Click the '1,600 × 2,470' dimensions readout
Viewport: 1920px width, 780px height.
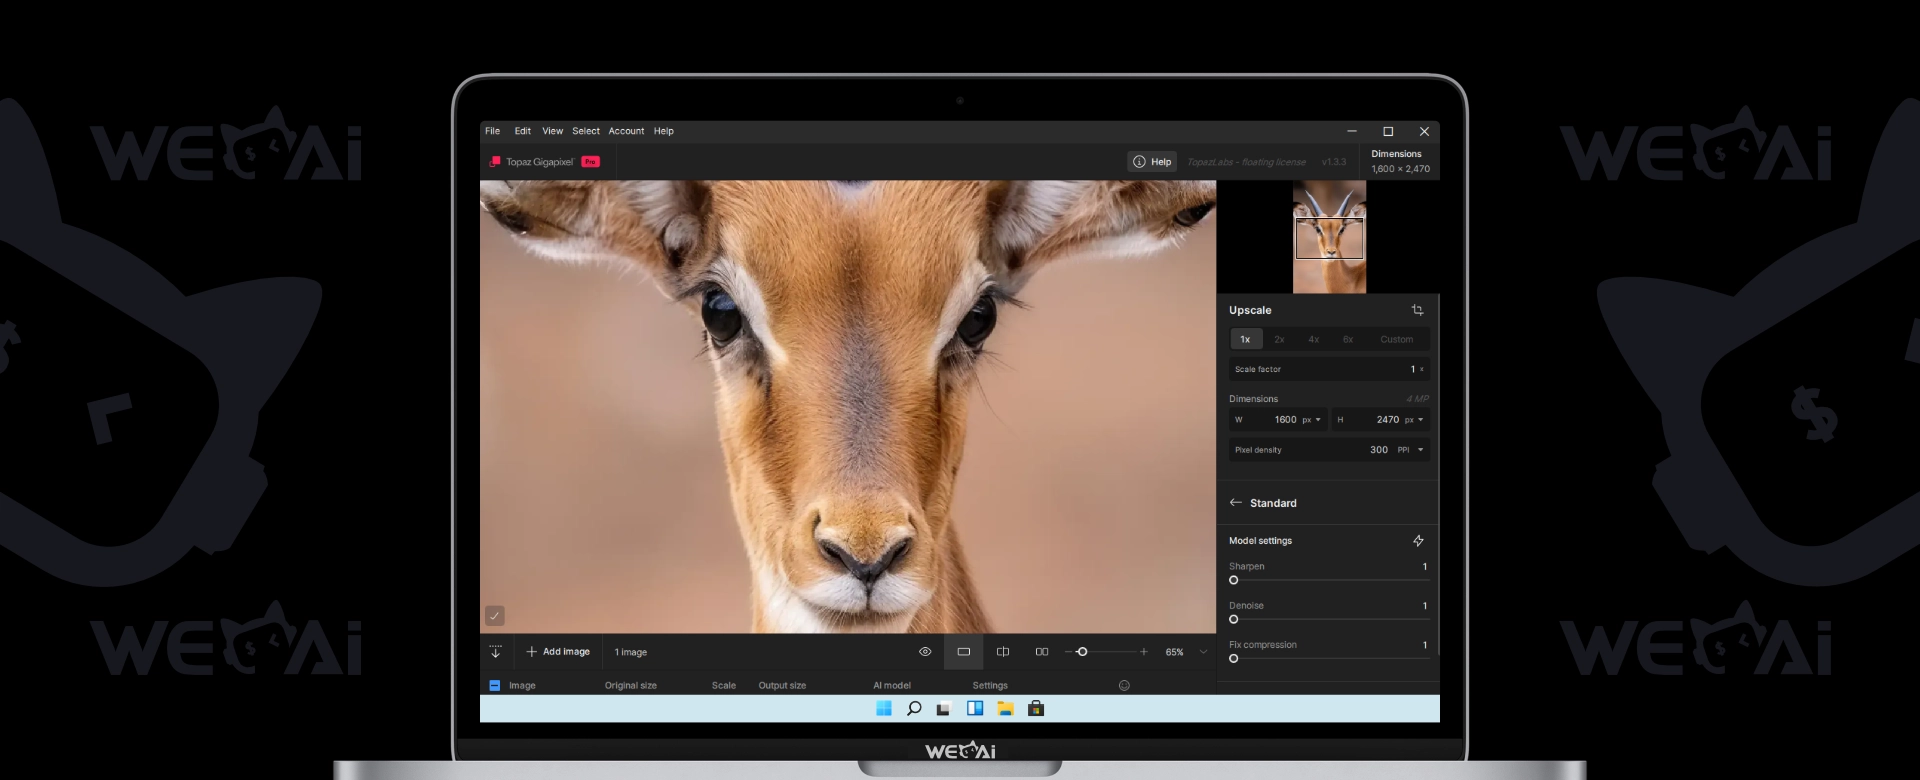[1400, 169]
